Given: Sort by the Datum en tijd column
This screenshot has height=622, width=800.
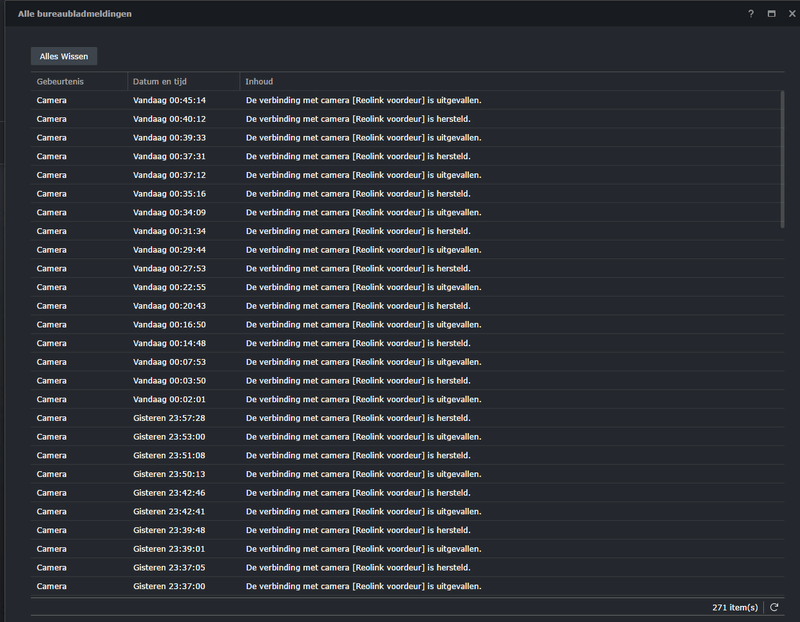Looking at the screenshot, I should 183,81.
